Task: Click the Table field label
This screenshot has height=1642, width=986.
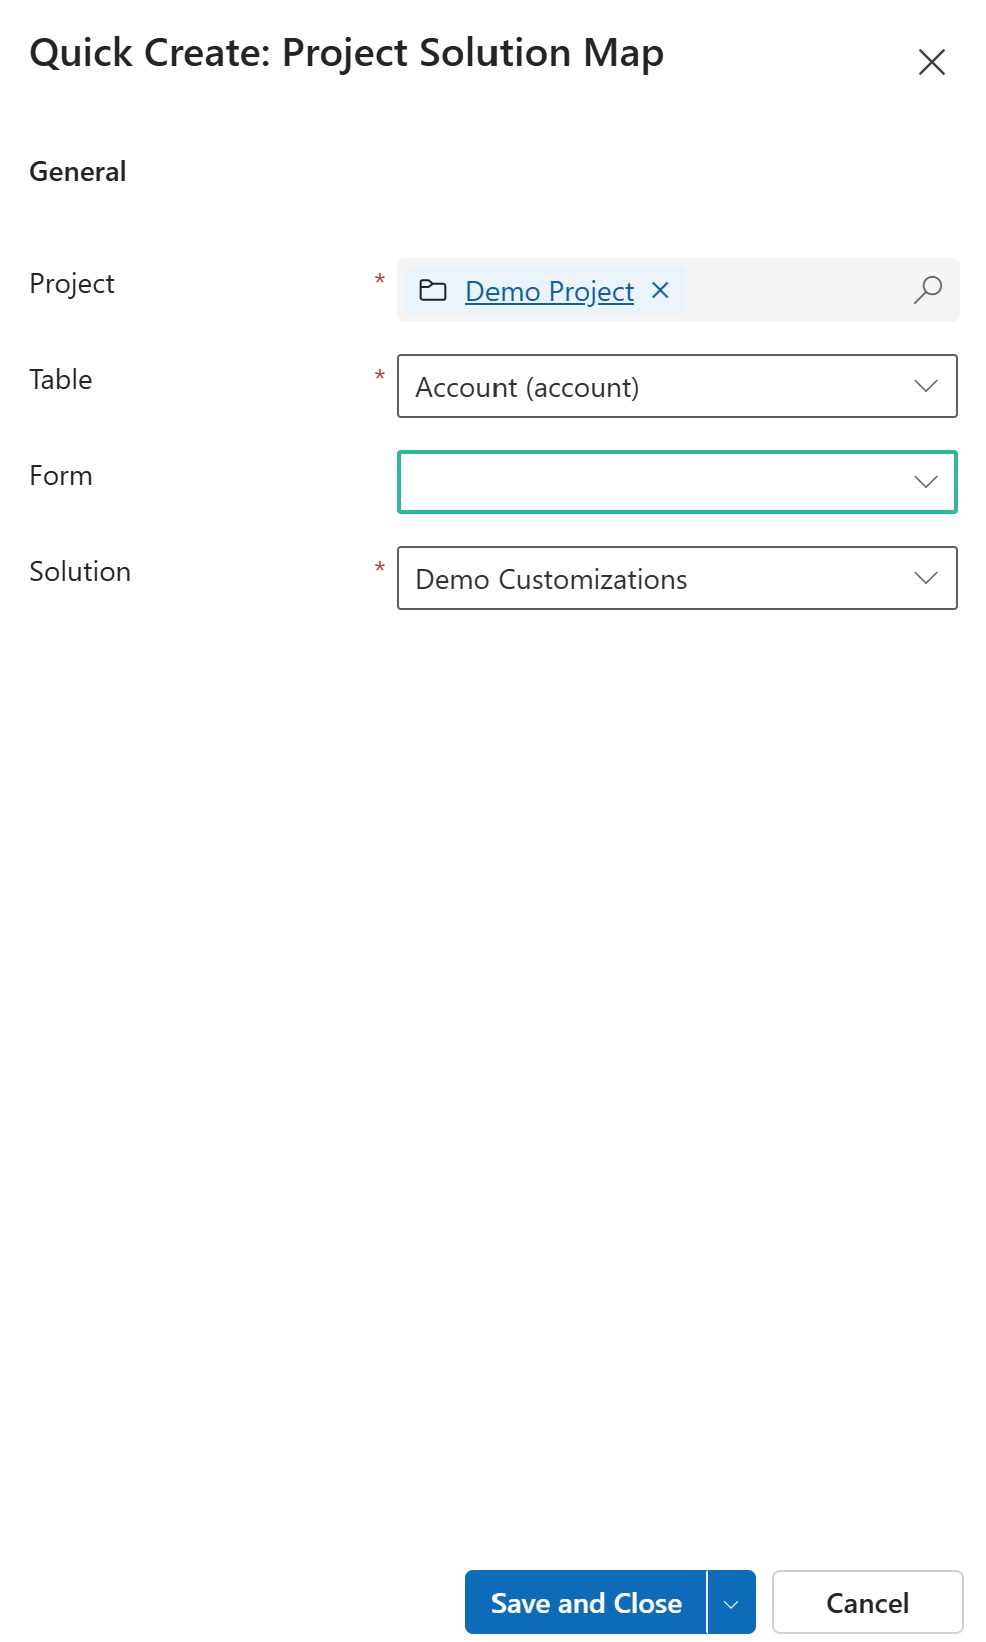Action: tap(61, 379)
